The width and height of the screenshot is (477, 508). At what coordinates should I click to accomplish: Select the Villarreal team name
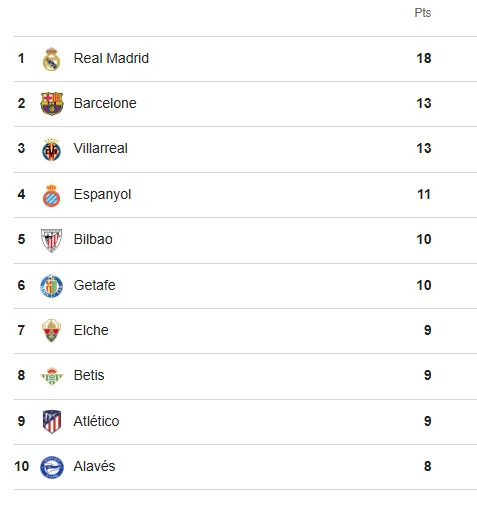pyautogui.click(x=101, y=148)
